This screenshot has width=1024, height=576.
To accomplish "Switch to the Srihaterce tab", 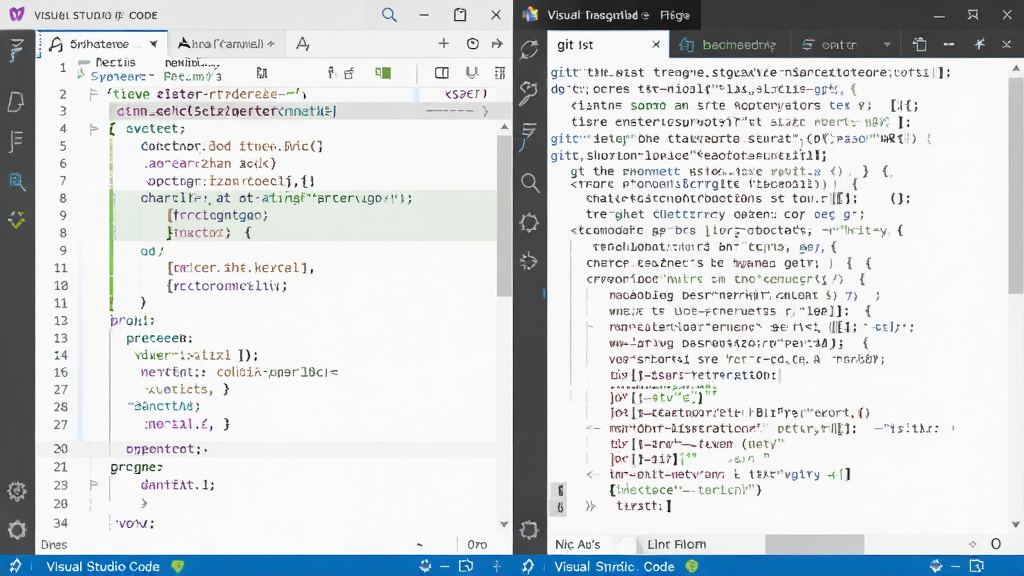I will coord(103,44).
